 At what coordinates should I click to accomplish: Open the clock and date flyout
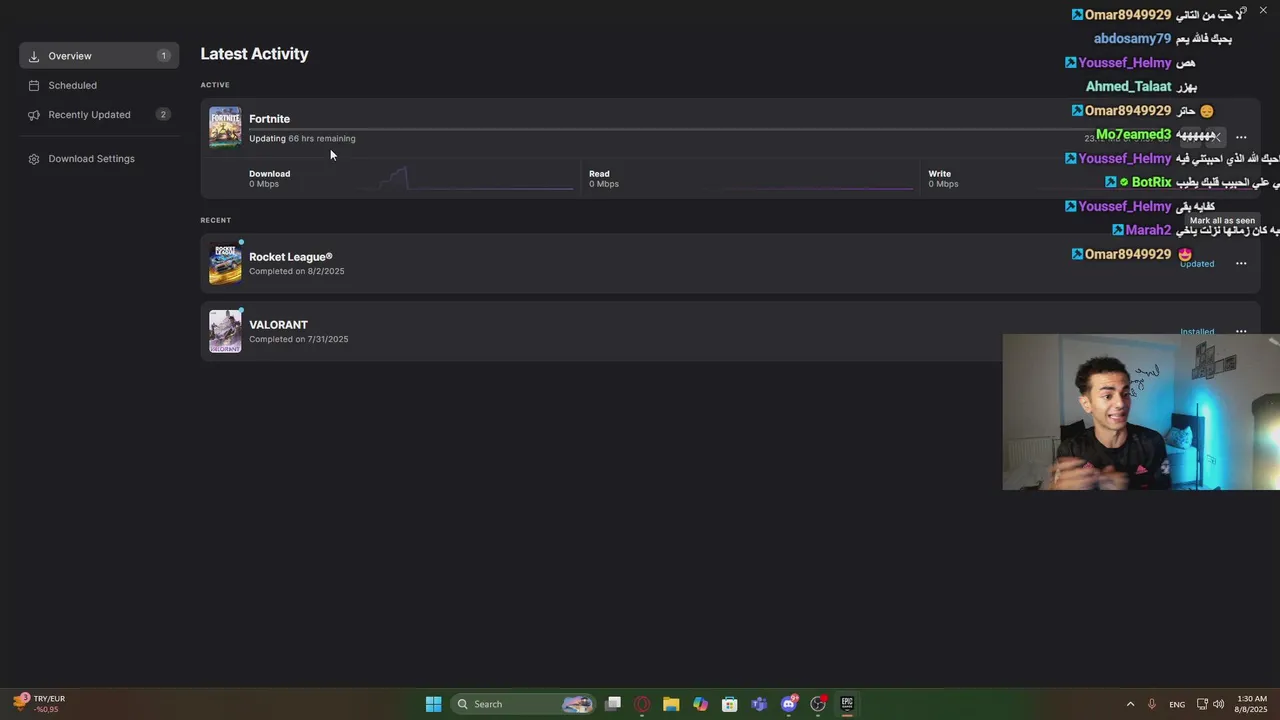1252,704
